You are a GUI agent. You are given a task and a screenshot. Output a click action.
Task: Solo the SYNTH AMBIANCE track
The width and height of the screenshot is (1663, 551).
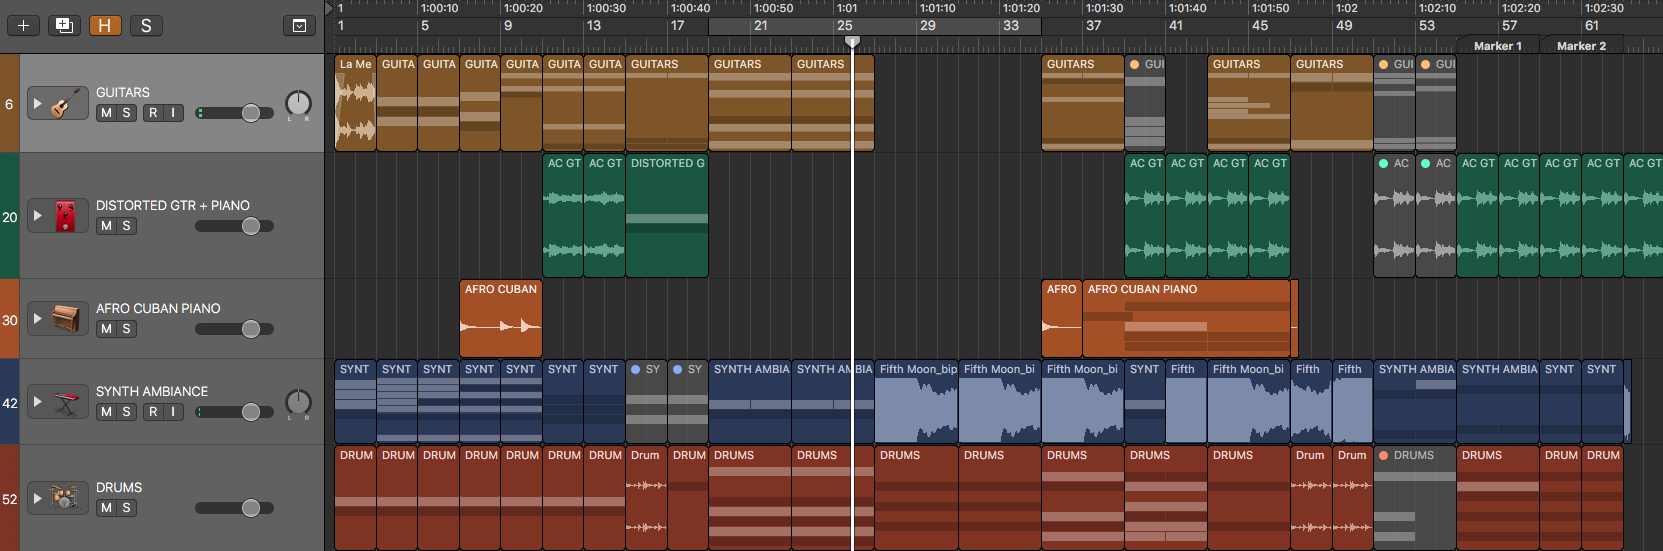tap(126, 412)
